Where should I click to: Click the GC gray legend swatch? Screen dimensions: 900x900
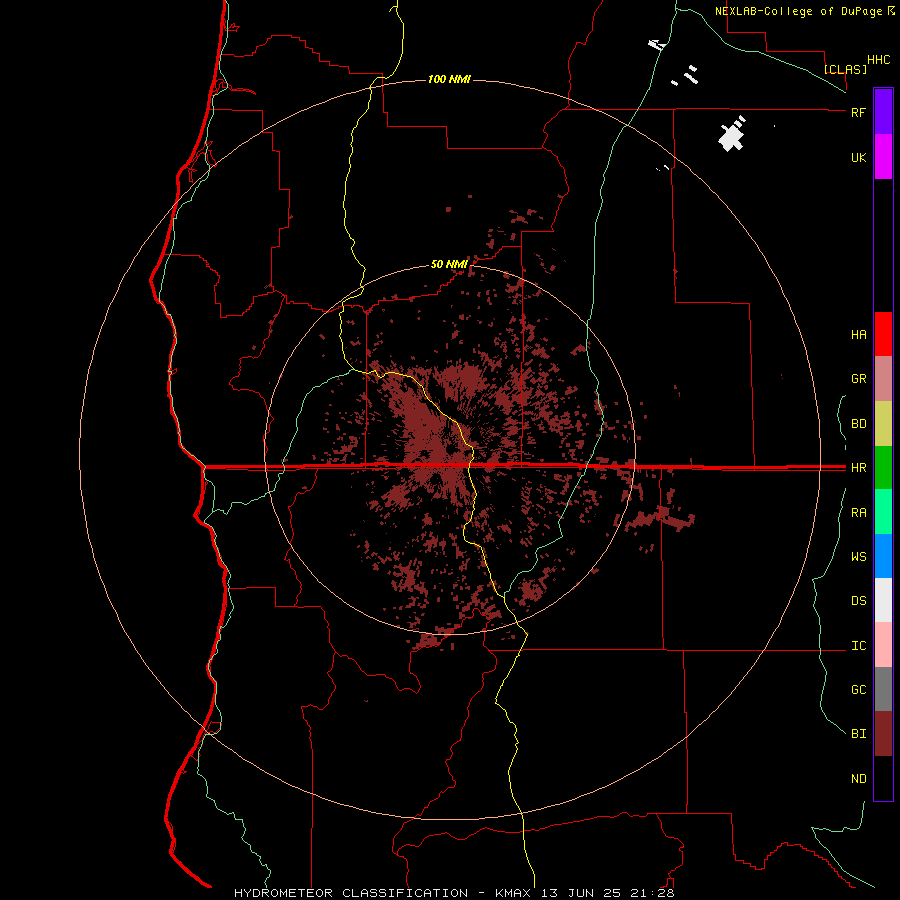click(x=883, y=689)
